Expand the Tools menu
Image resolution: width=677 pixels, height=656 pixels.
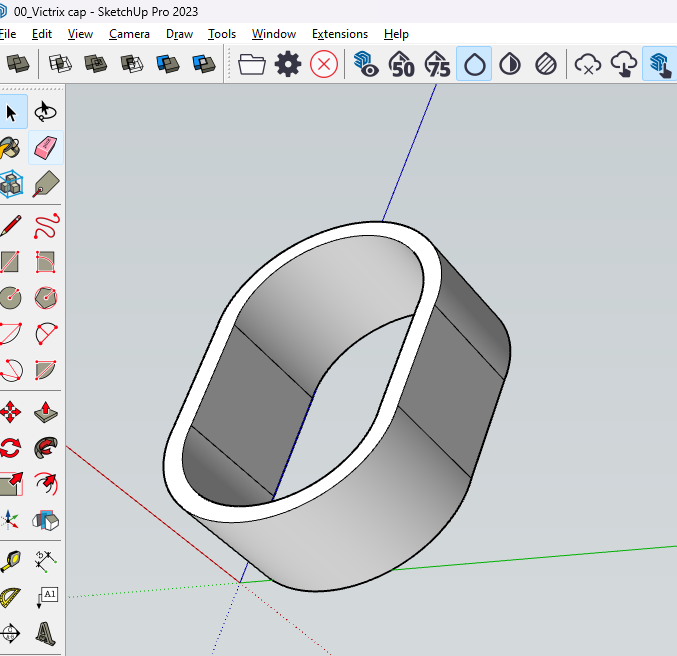tap(222, 34)
